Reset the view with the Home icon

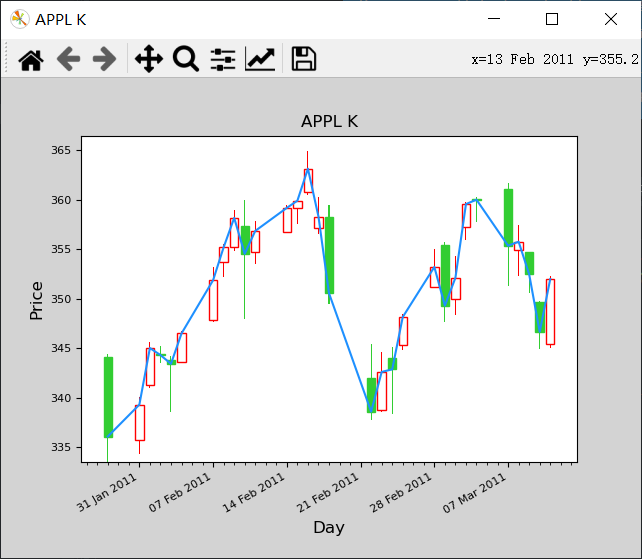[31, 60]
